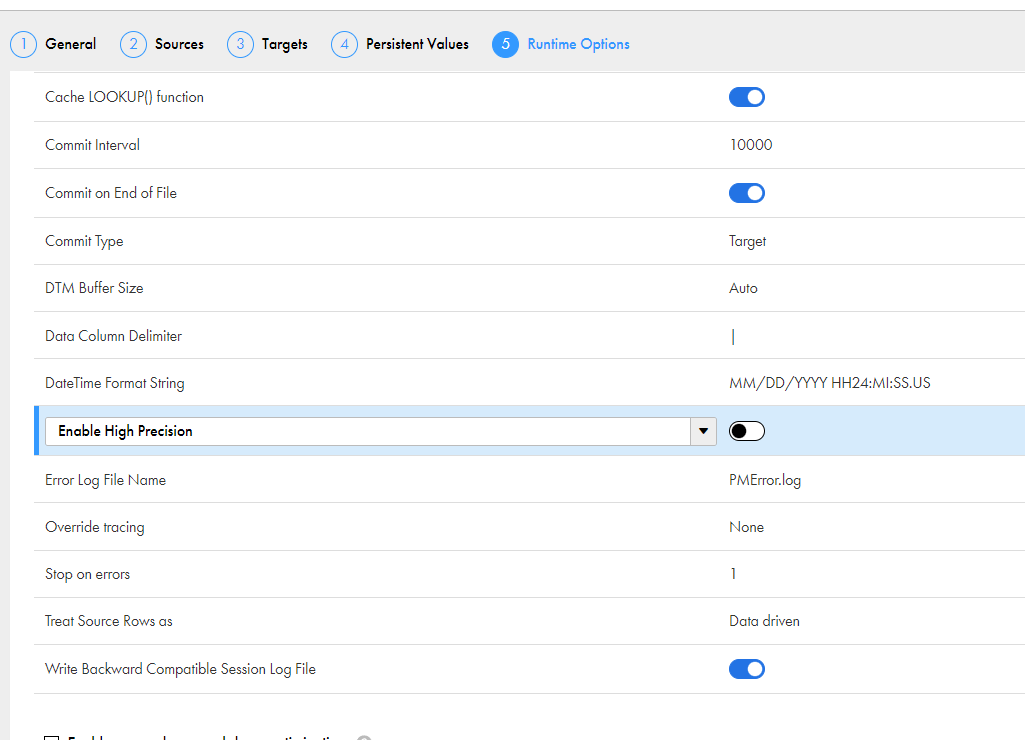Viewport: 1025px width, 740px height.
Task: Click Stop on errors value 1
Action: [733, 574]
